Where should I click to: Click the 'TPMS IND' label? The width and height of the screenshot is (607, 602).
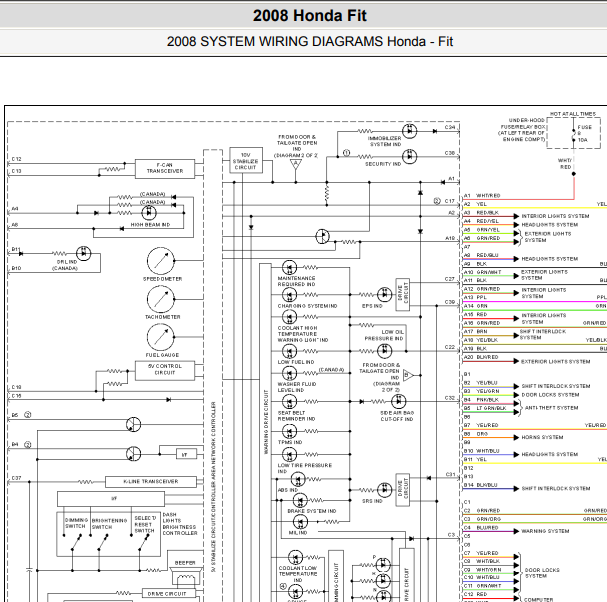point(290,442)
